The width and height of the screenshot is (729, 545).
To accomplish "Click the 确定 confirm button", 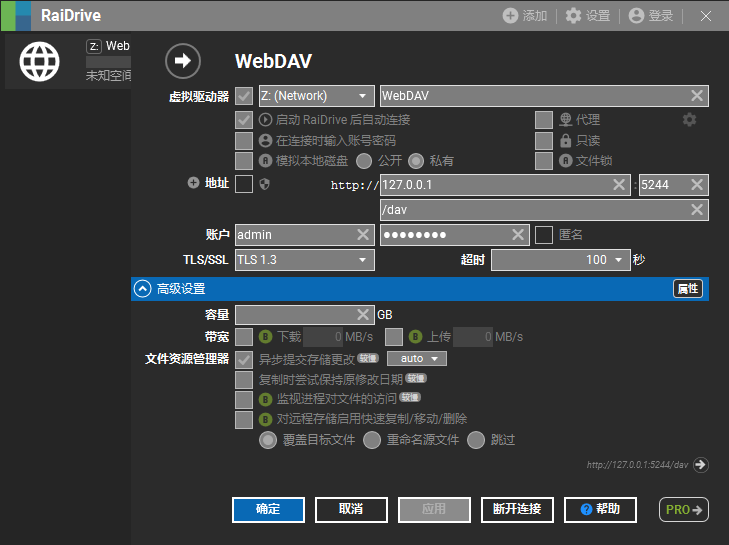I will click(x=268, y=510).
